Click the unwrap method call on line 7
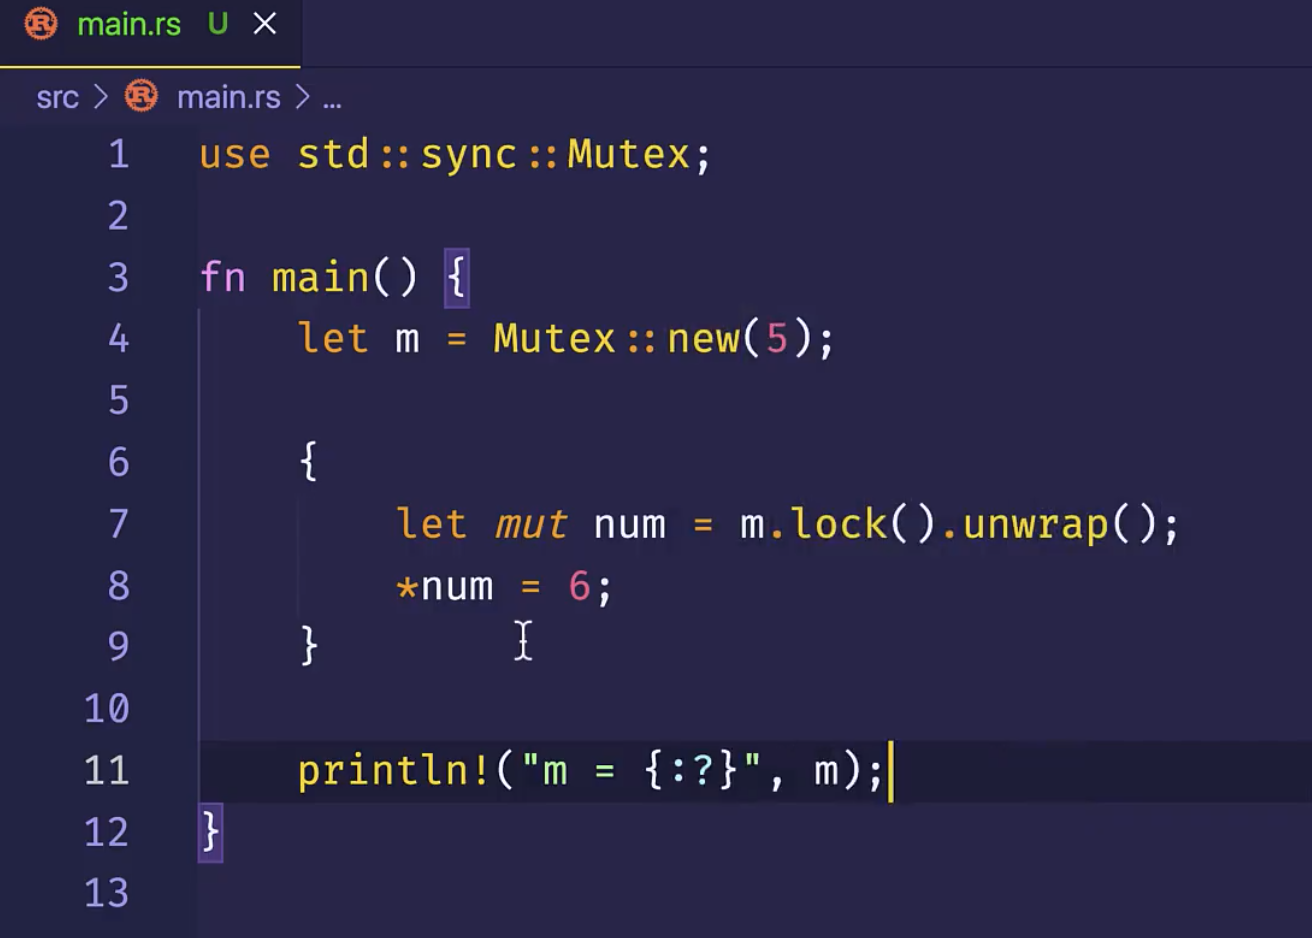Screen dimensions: 1312x938 [x=1035, y=524]
